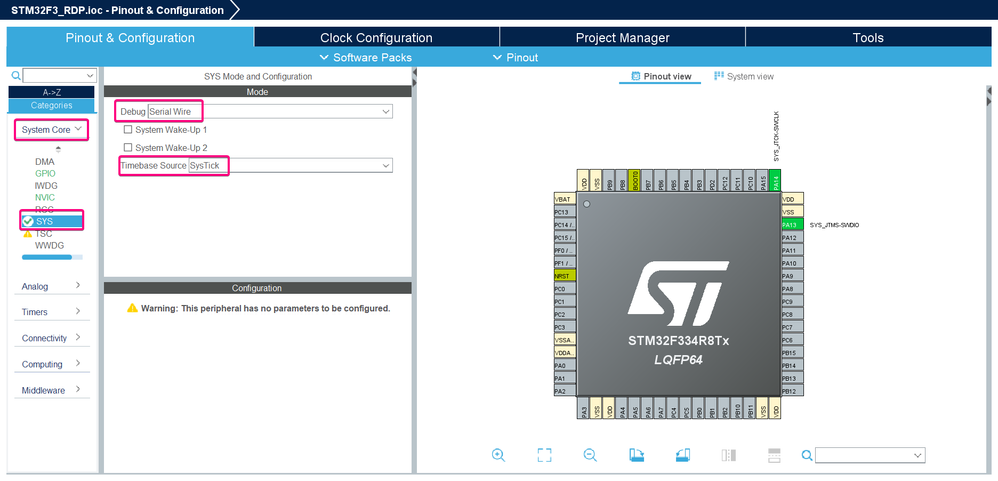Select TSC peripheral
Image resolution: width=998 pixels, height=481 pixels.
tap(43, 234)
